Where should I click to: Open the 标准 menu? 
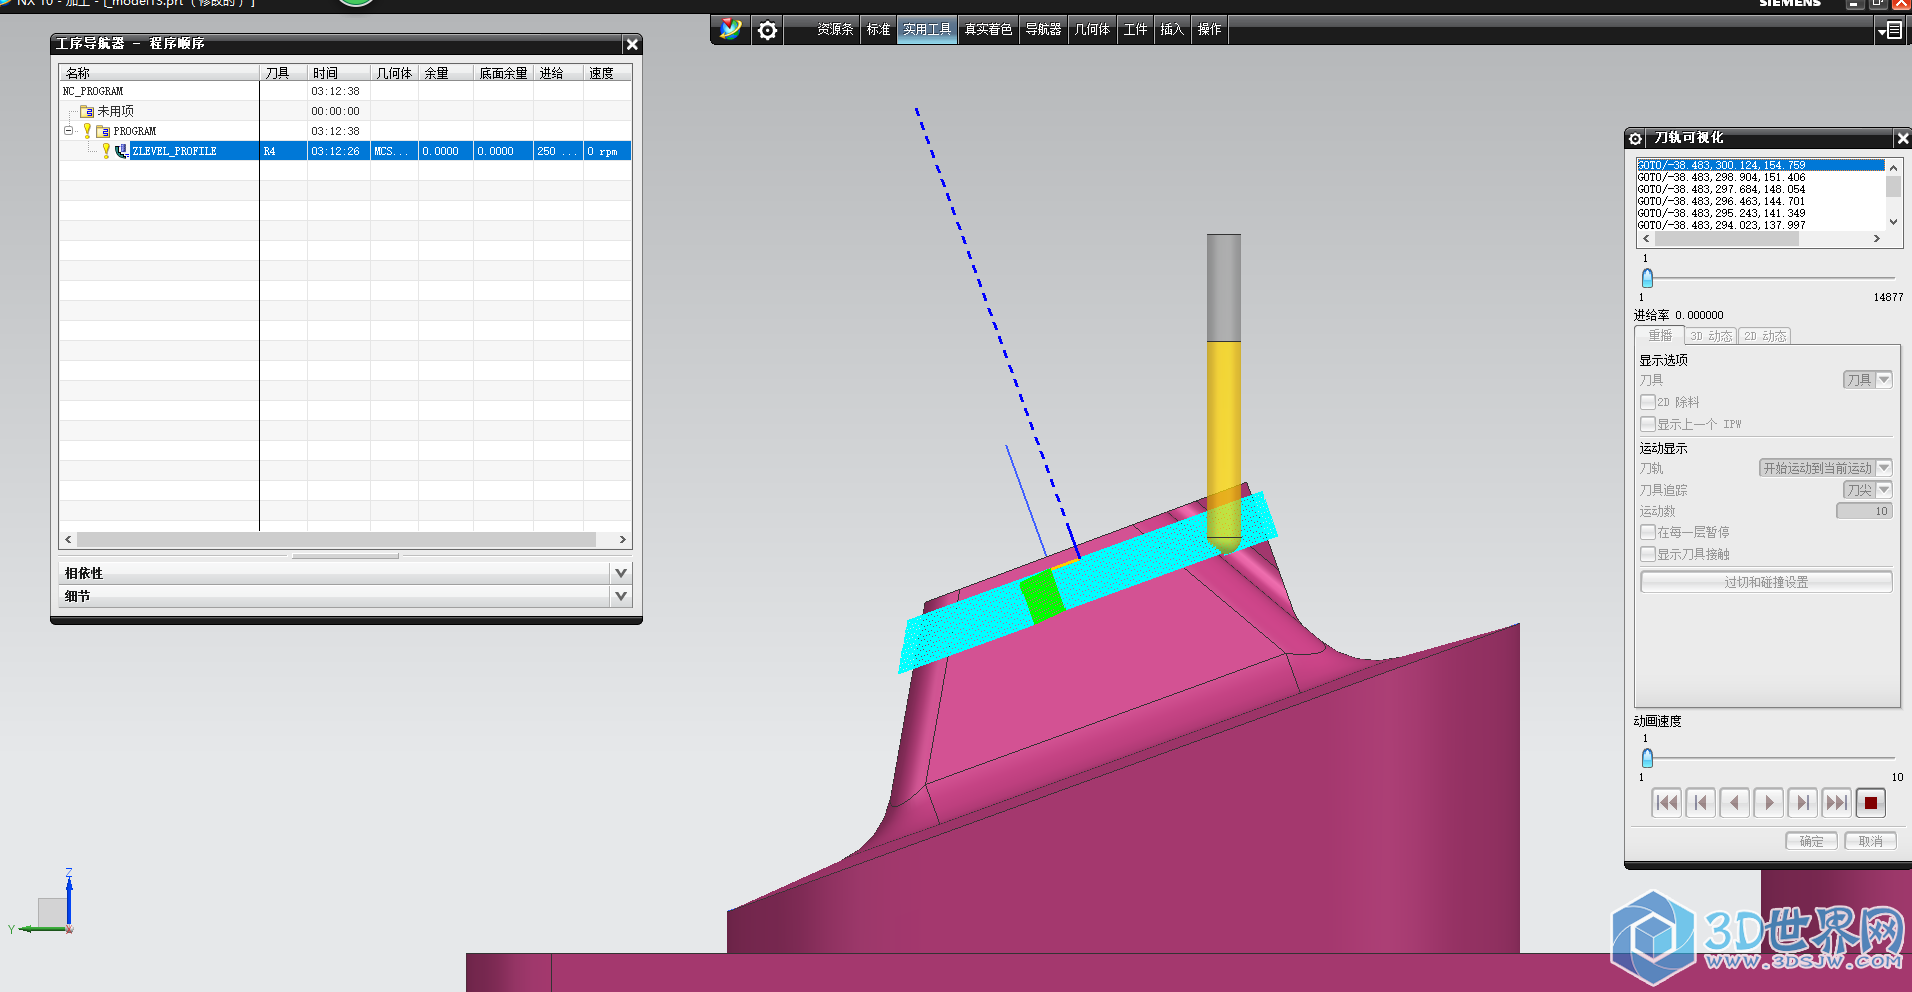click(x=878, y=30)
